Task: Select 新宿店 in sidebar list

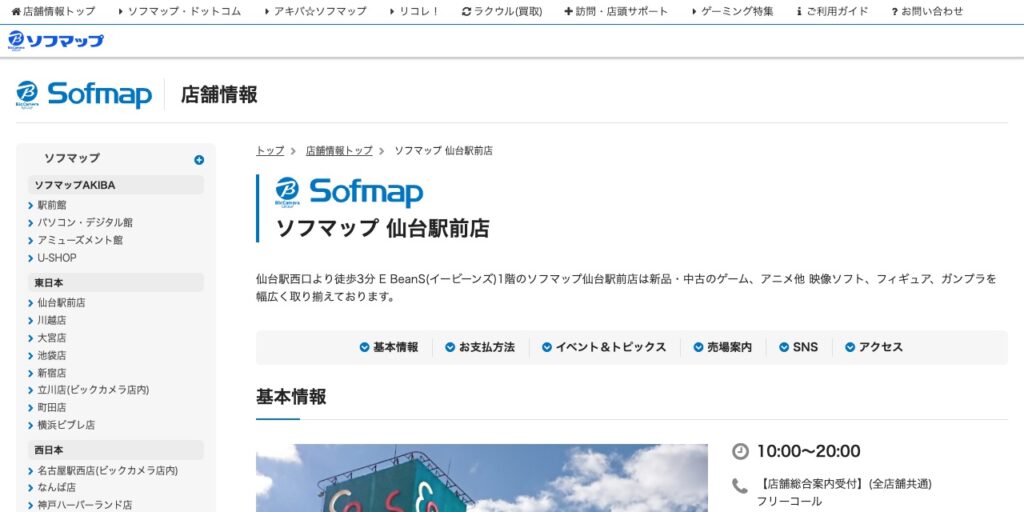Action: pos(52,374)
